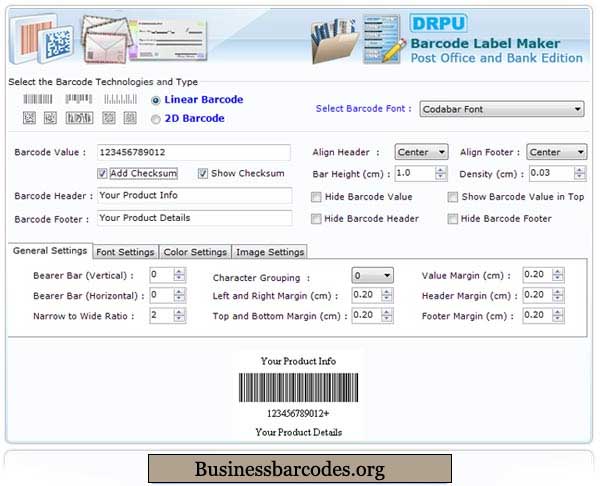Image resolution: width=600 pixels, height=486 pixels.
Task: Click the Footer Margin 0.20 field
Action: (538, 315)
